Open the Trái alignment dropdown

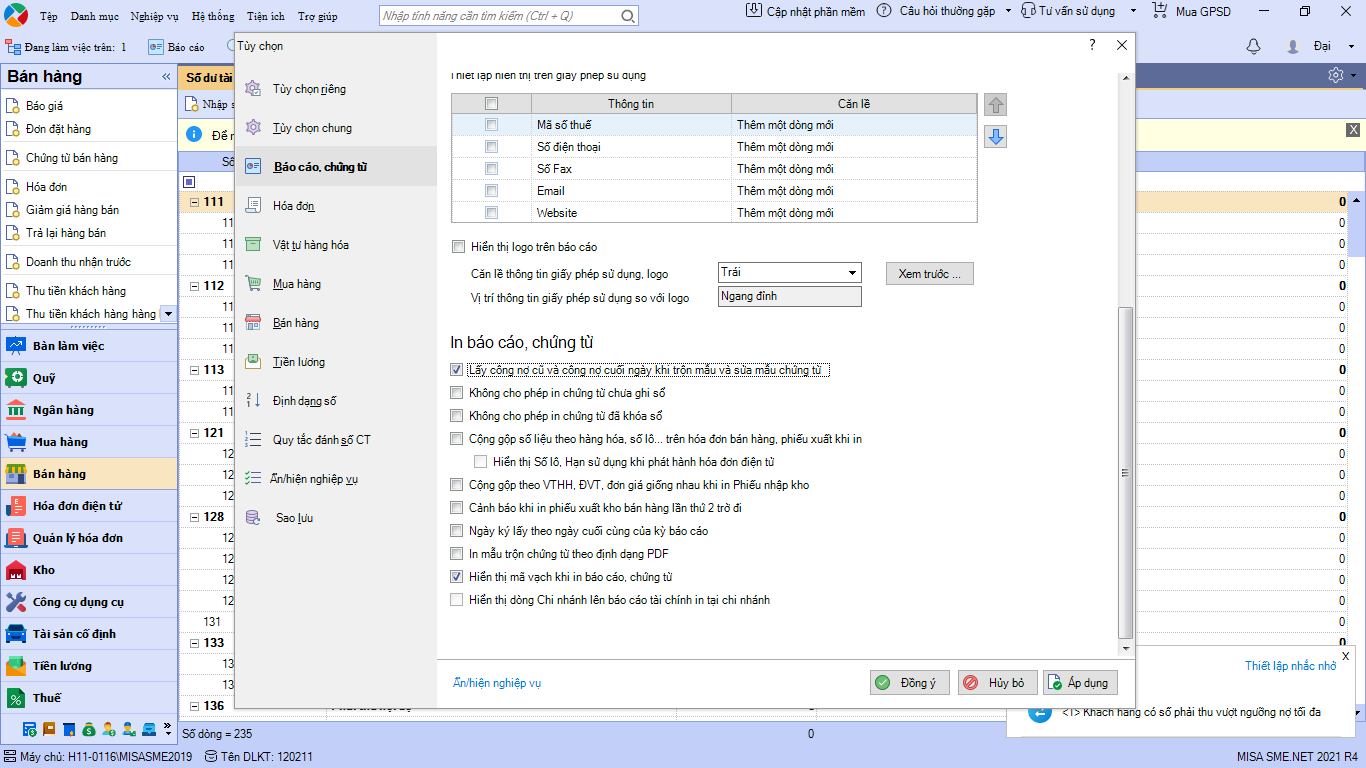coord(852,273)
